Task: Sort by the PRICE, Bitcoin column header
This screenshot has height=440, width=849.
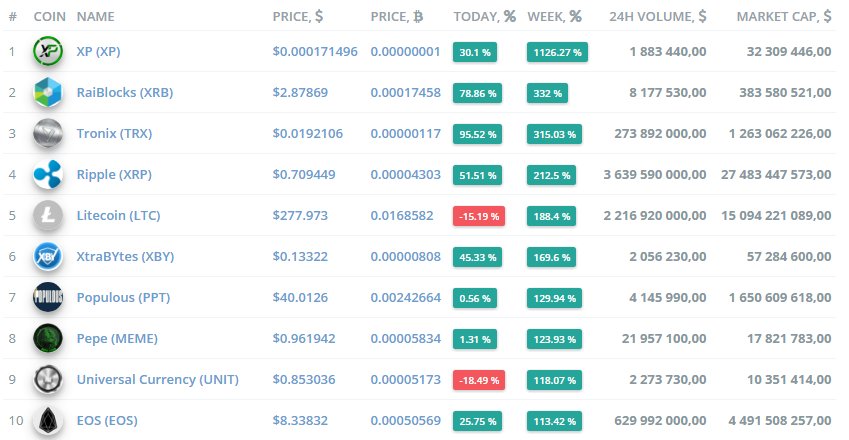Action: coord(396,17)
